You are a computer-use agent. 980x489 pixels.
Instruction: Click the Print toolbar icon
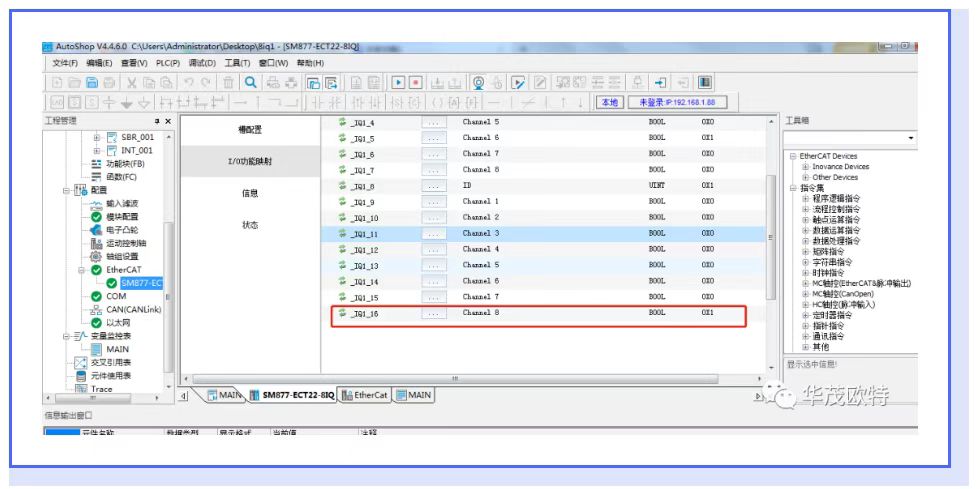tap(109, 82)
